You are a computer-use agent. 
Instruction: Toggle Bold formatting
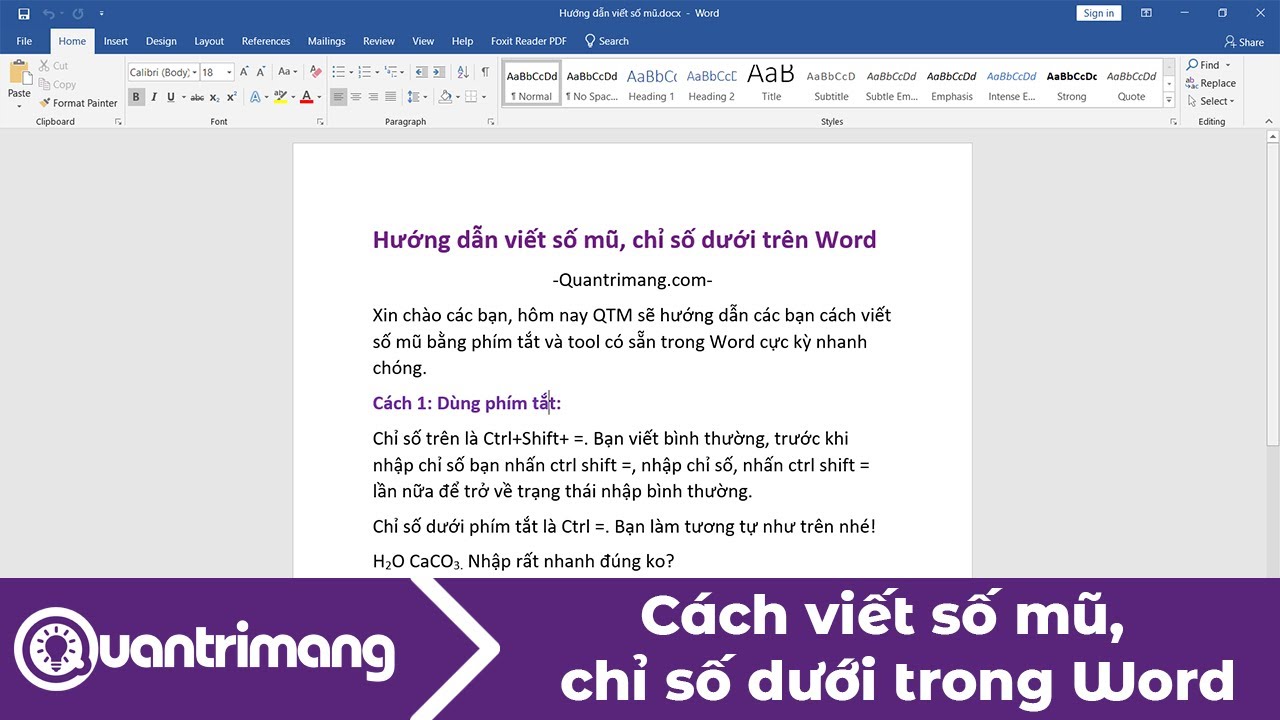137,97
